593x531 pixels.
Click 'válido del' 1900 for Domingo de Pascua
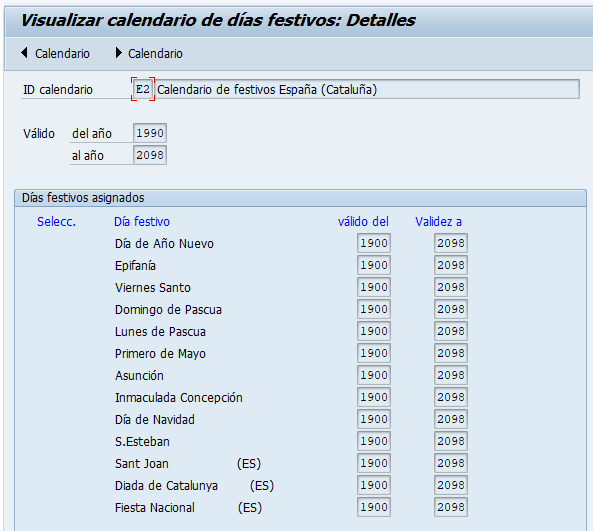(x=374, y=309)
